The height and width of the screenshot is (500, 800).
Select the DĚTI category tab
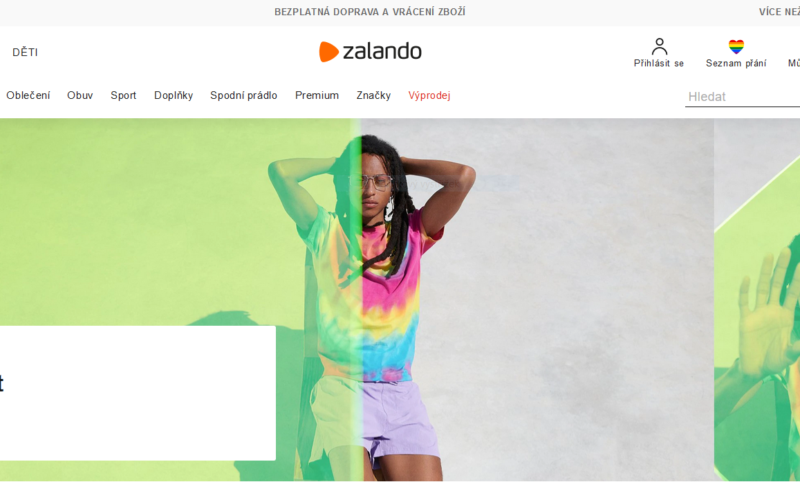[25, 52]
